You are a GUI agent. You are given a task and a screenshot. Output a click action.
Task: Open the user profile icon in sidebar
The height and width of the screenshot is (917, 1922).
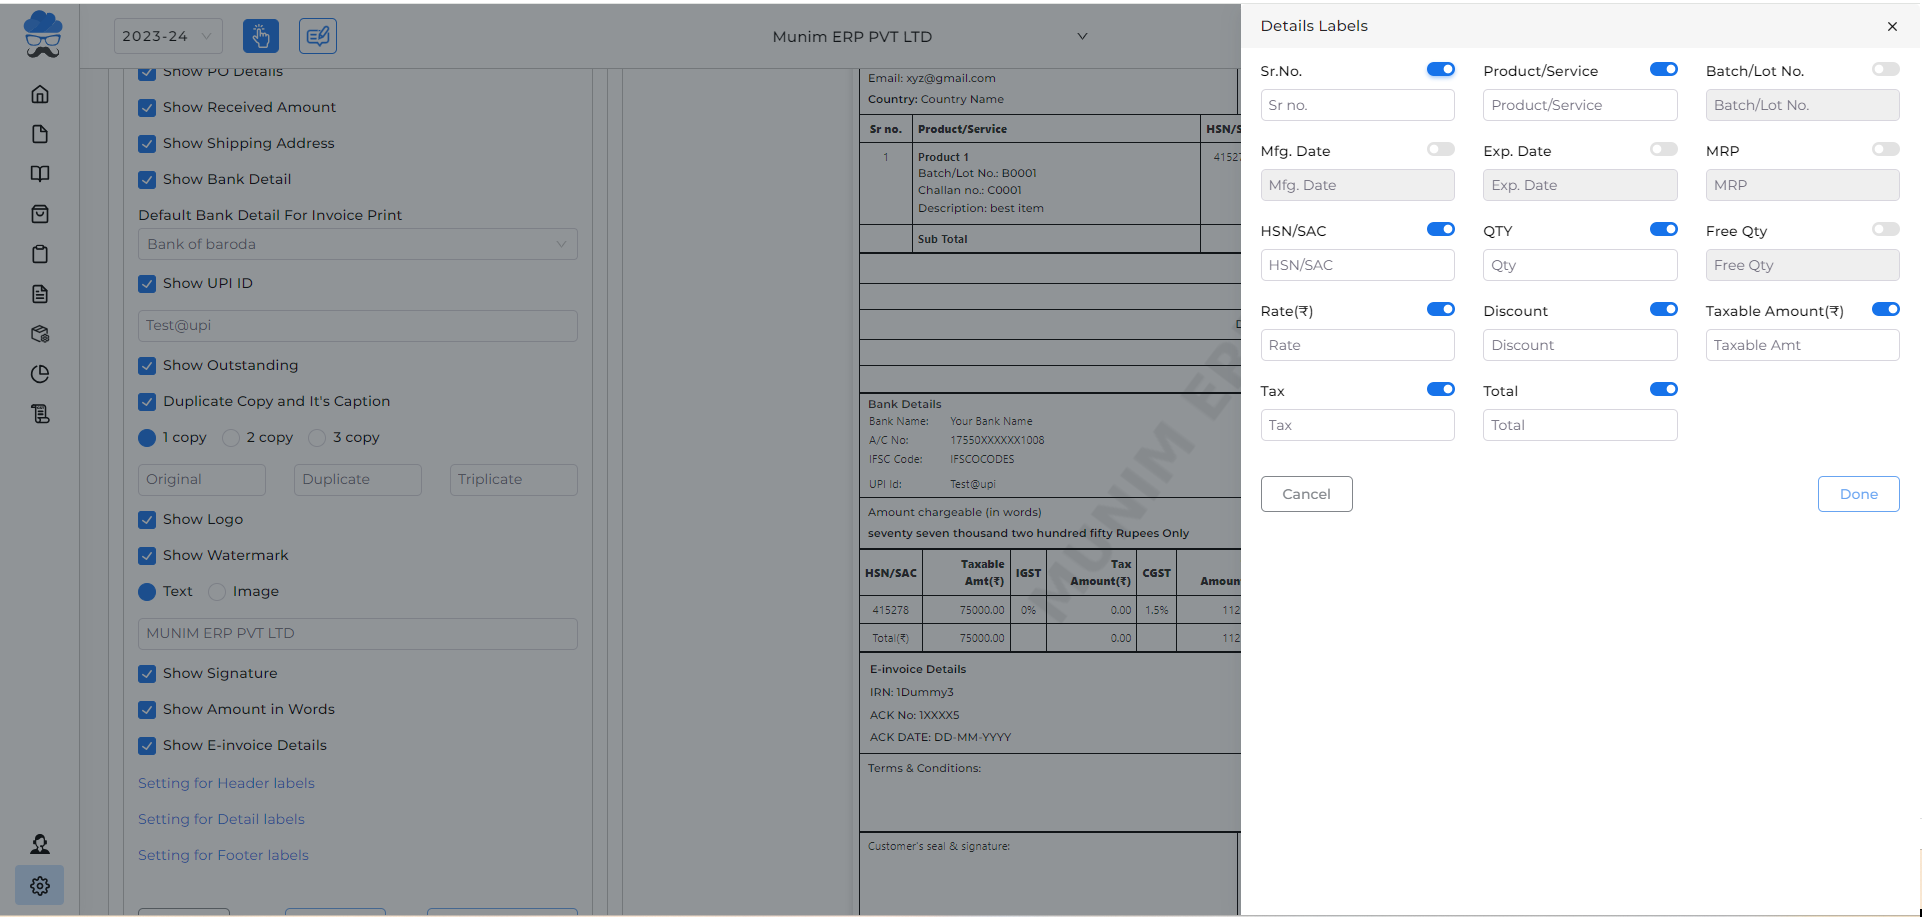40,845
